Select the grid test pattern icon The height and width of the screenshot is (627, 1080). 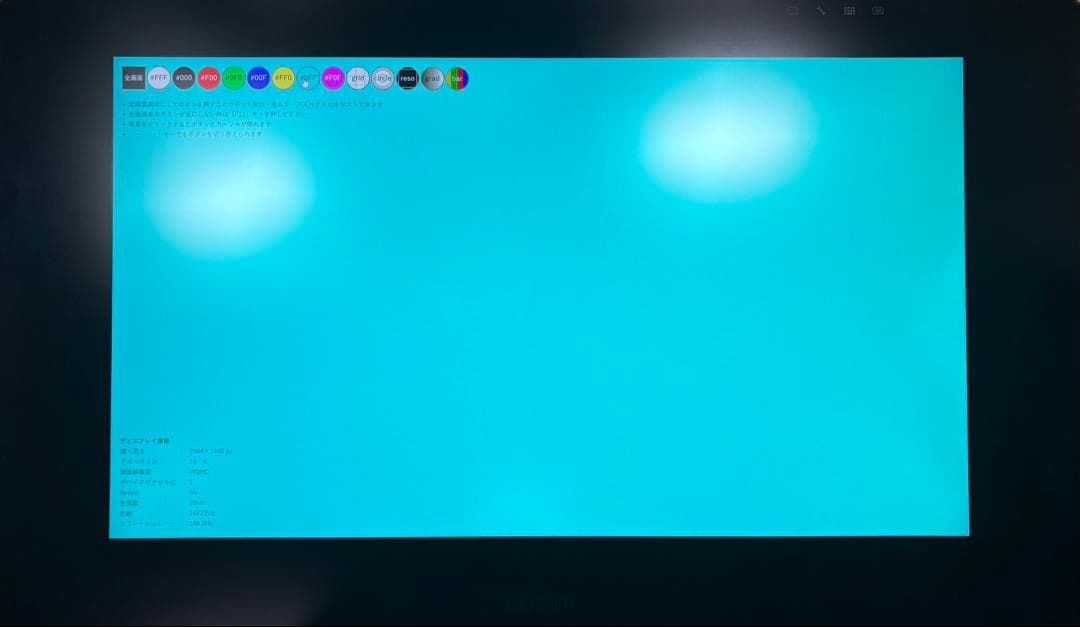click(358, 77)
